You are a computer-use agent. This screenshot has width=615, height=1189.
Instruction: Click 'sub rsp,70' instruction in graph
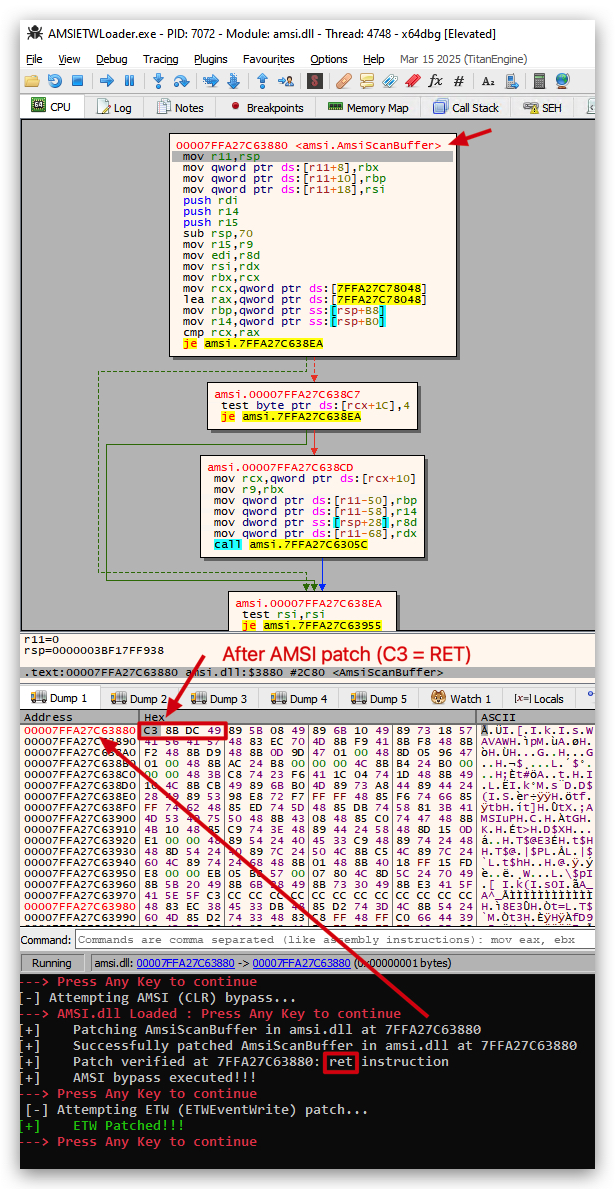click(220, 234)
